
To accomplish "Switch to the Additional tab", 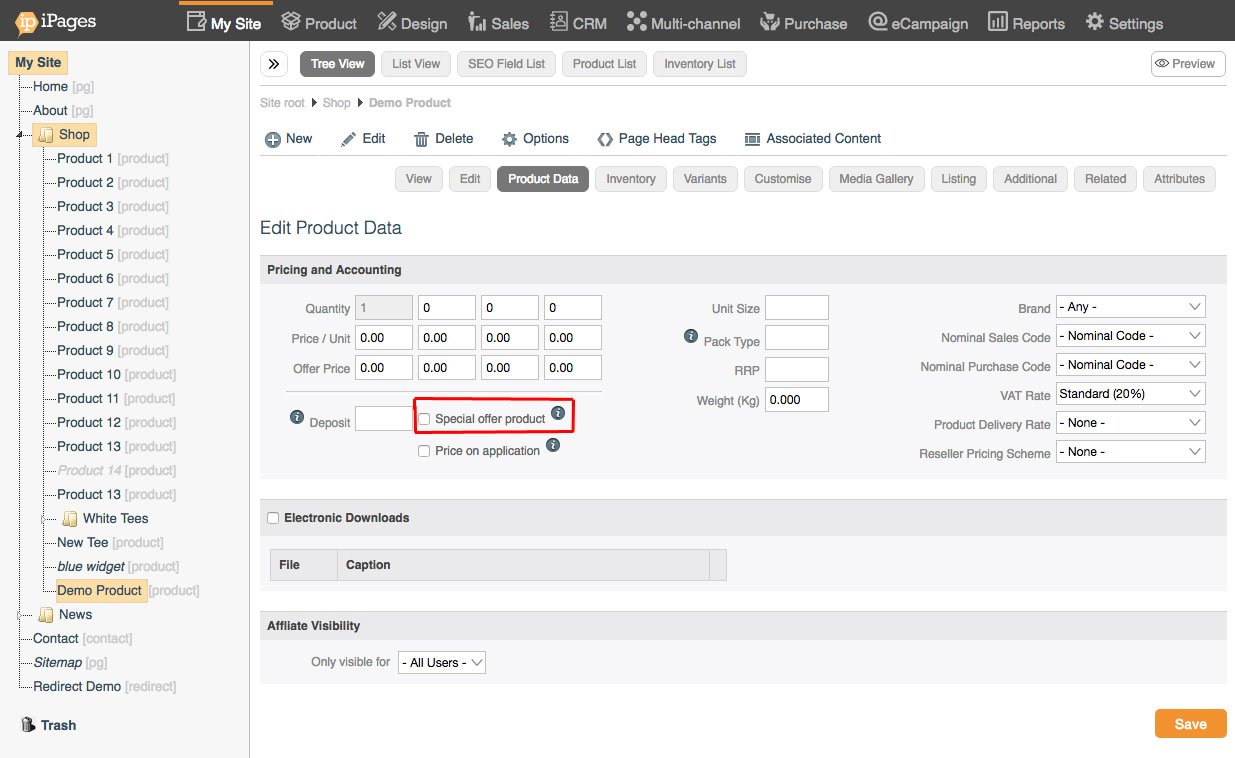I will click(x=1030, y=179).
